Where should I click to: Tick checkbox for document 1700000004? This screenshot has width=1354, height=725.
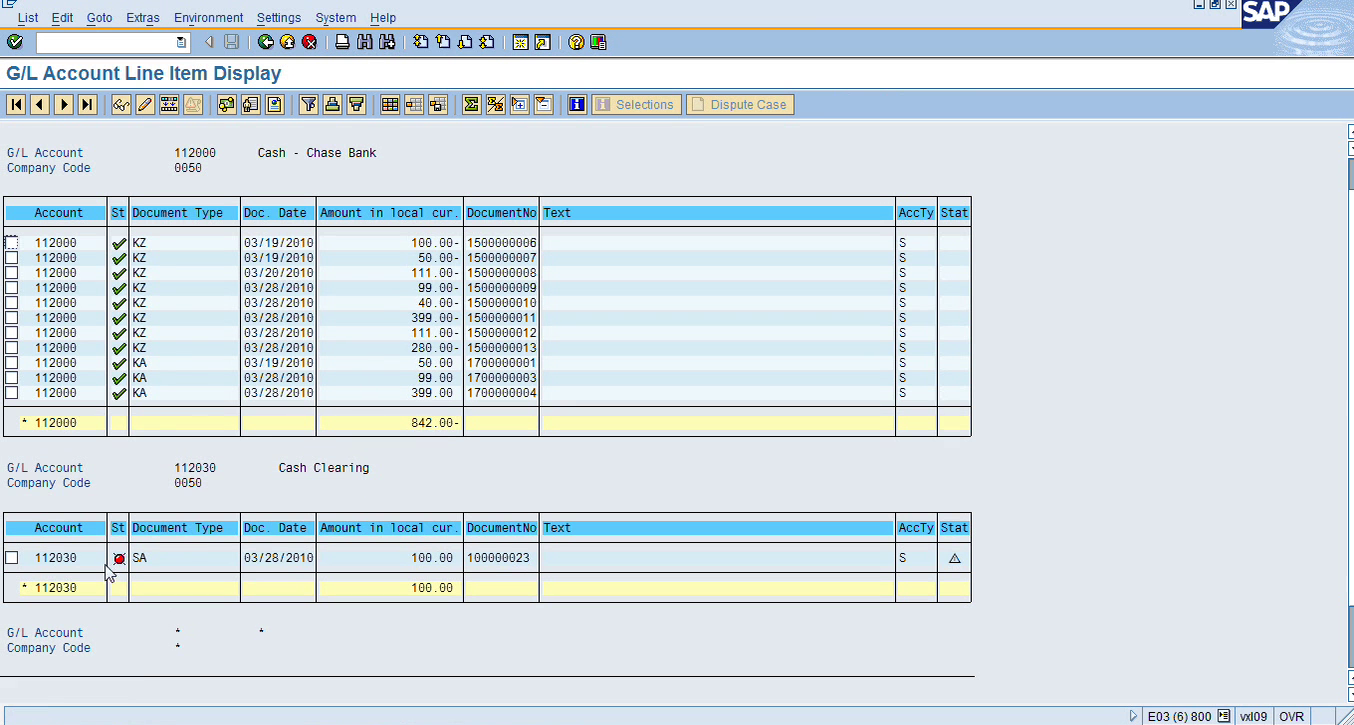point(12,393)
